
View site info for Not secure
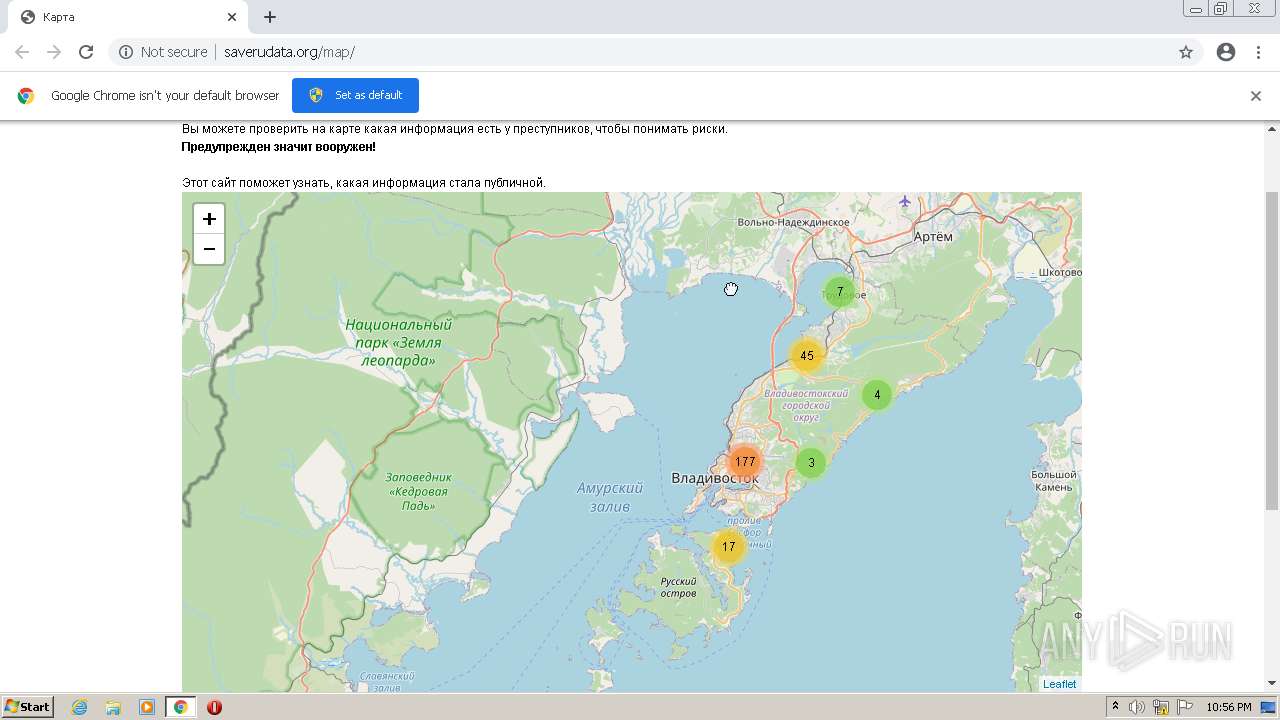(x=163, y=52)
